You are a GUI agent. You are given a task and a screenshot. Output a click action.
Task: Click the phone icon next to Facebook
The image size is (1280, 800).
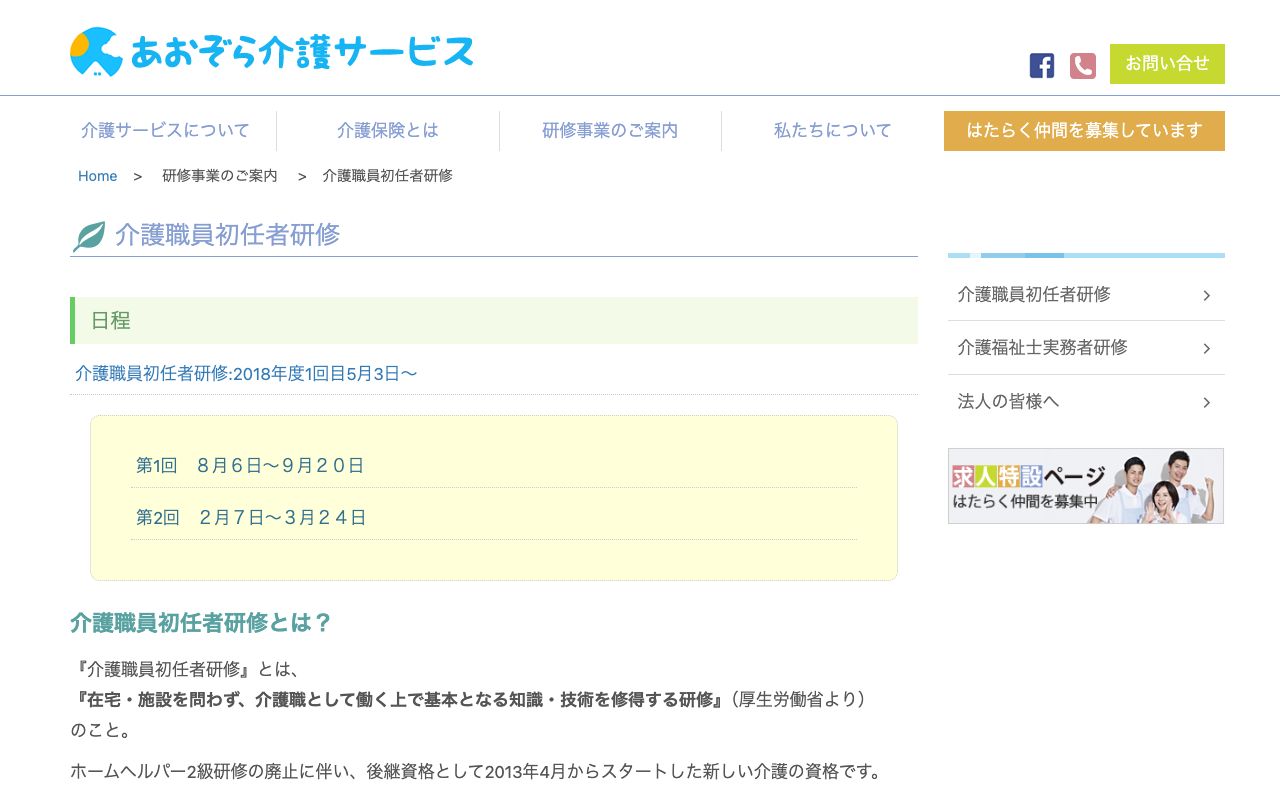1083,64
